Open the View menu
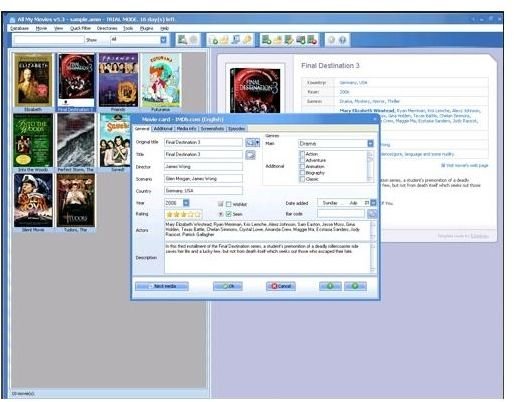514x402 pixels. [x=58, y=28]
